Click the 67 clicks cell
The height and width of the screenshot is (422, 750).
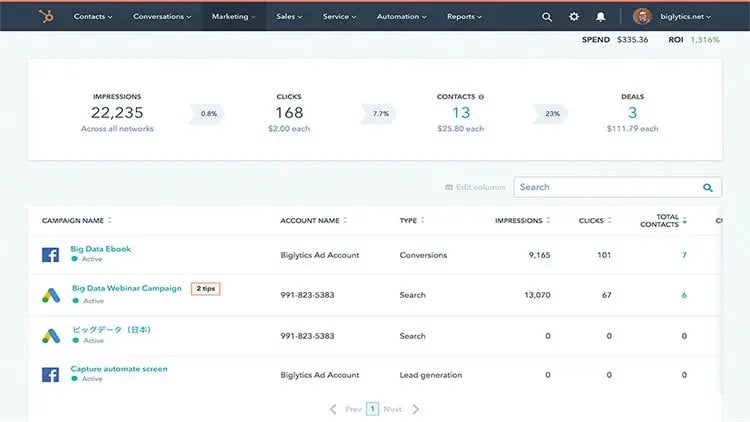pos(607,295)
